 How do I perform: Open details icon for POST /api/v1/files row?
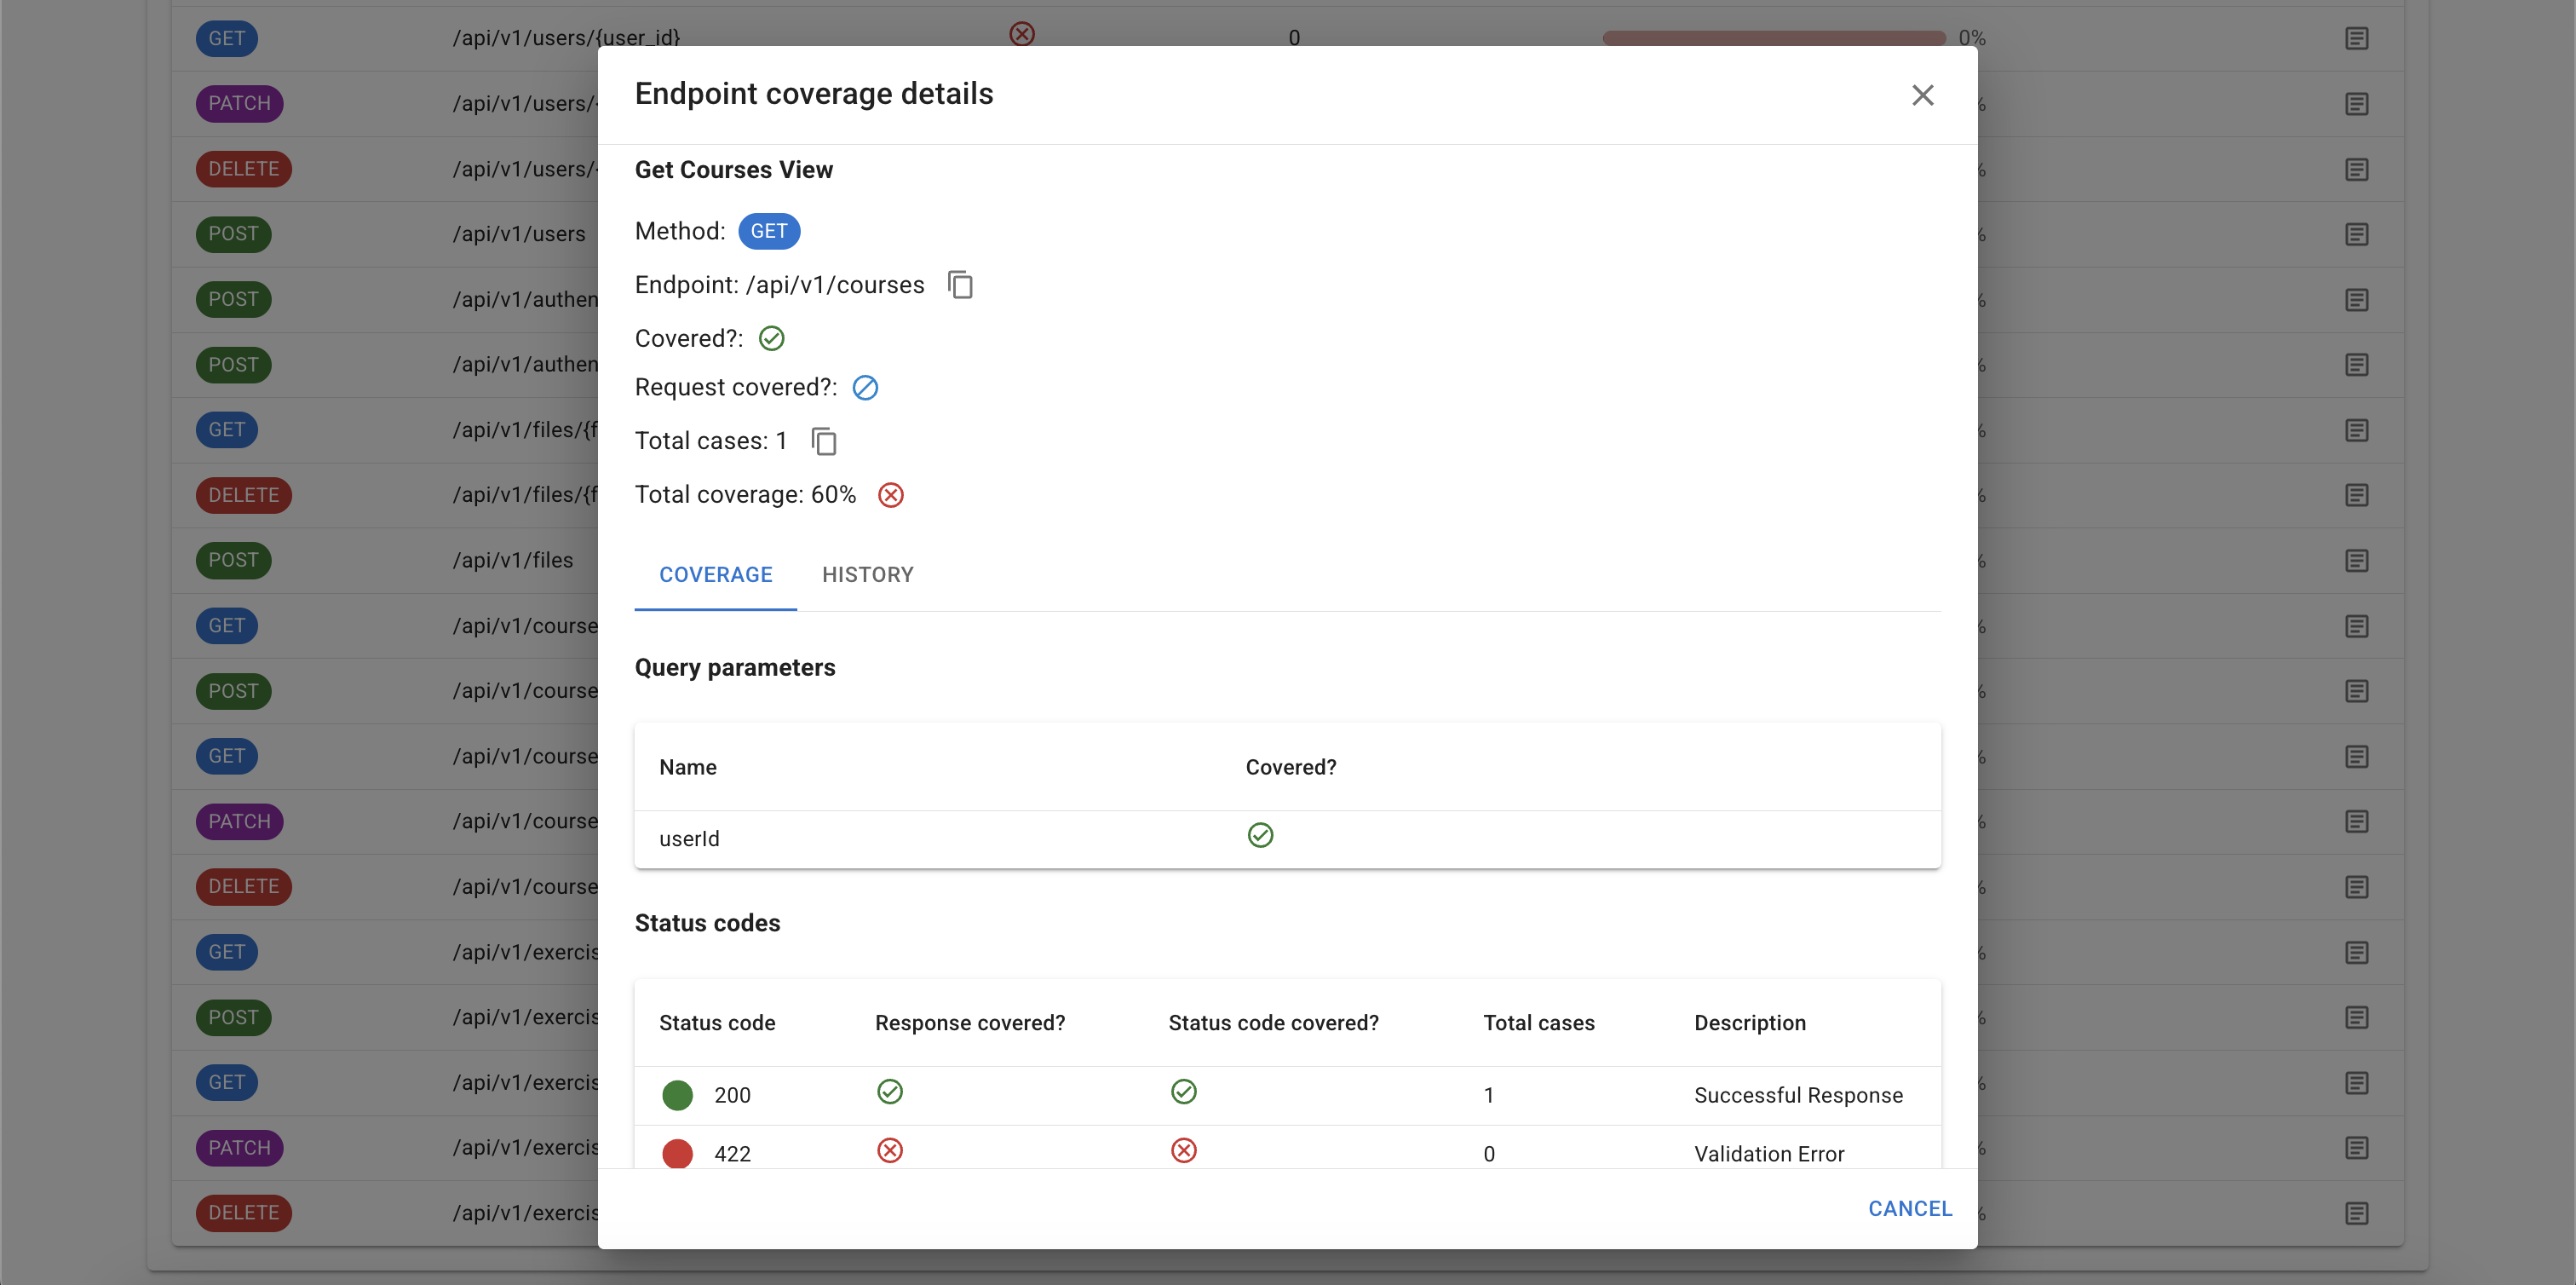pos(2356,560)
